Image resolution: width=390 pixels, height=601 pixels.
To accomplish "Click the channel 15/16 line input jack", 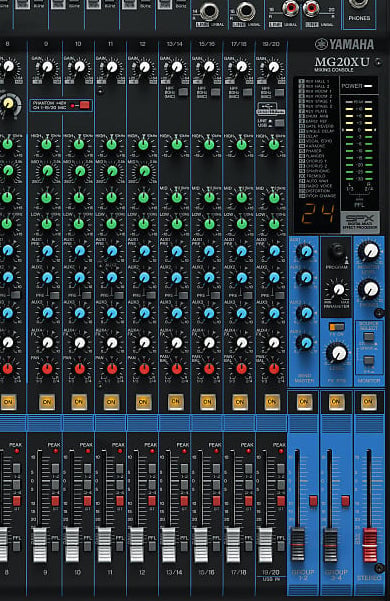I will pos(246,11).
